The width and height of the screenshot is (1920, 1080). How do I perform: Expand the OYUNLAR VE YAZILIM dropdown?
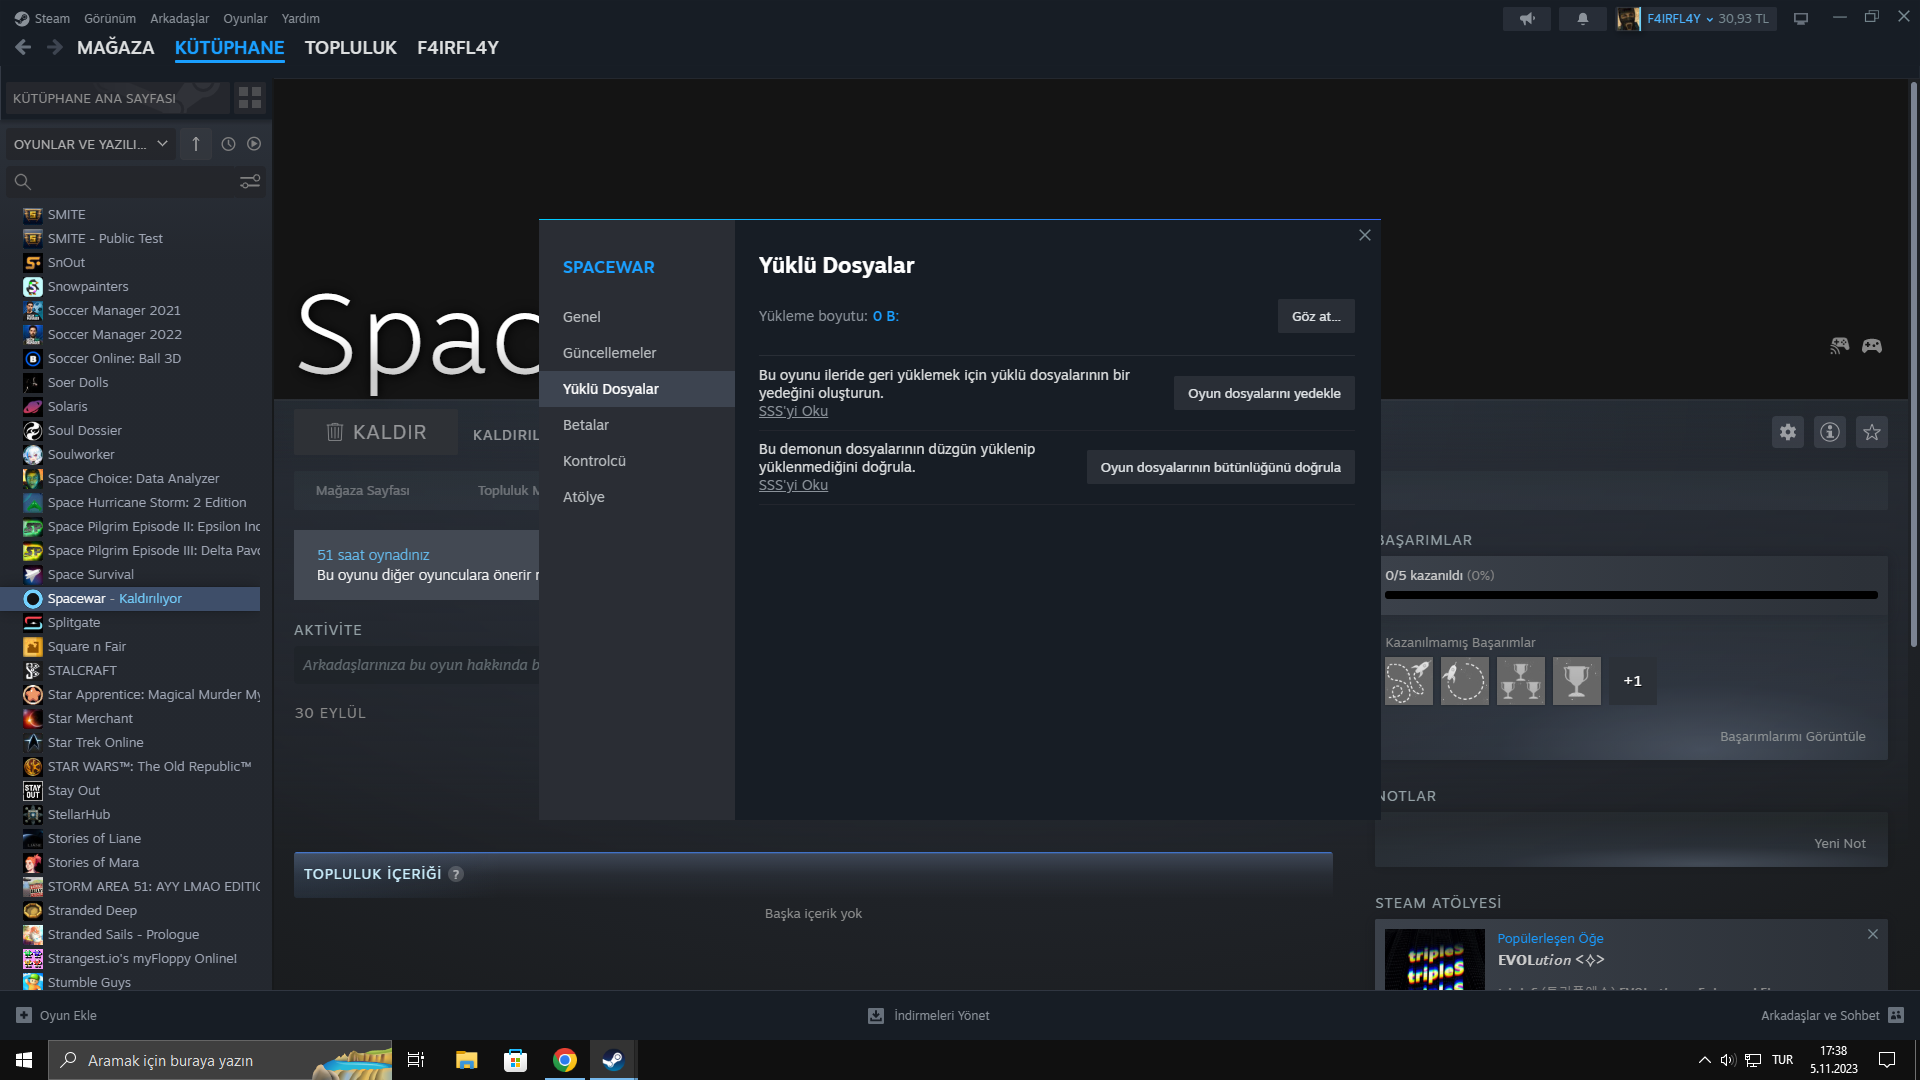pyautogui.click(x=90, y=144)
